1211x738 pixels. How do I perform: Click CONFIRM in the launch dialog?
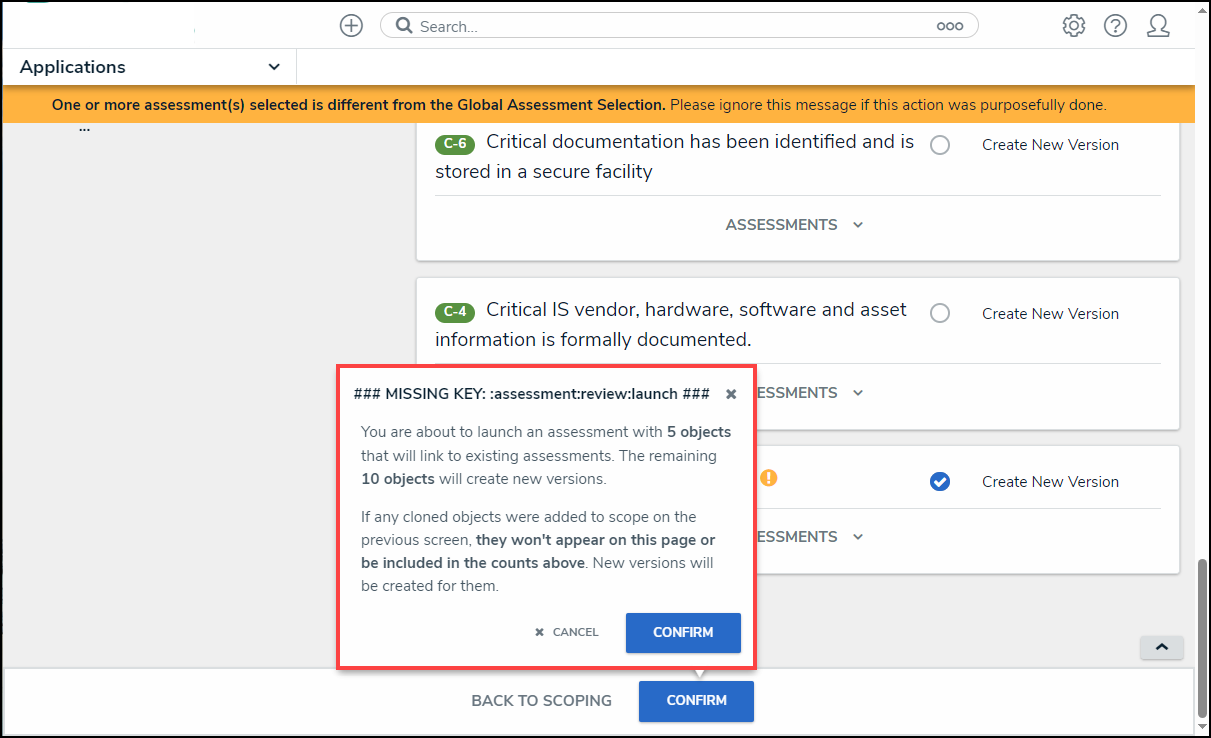coord(683,633)
